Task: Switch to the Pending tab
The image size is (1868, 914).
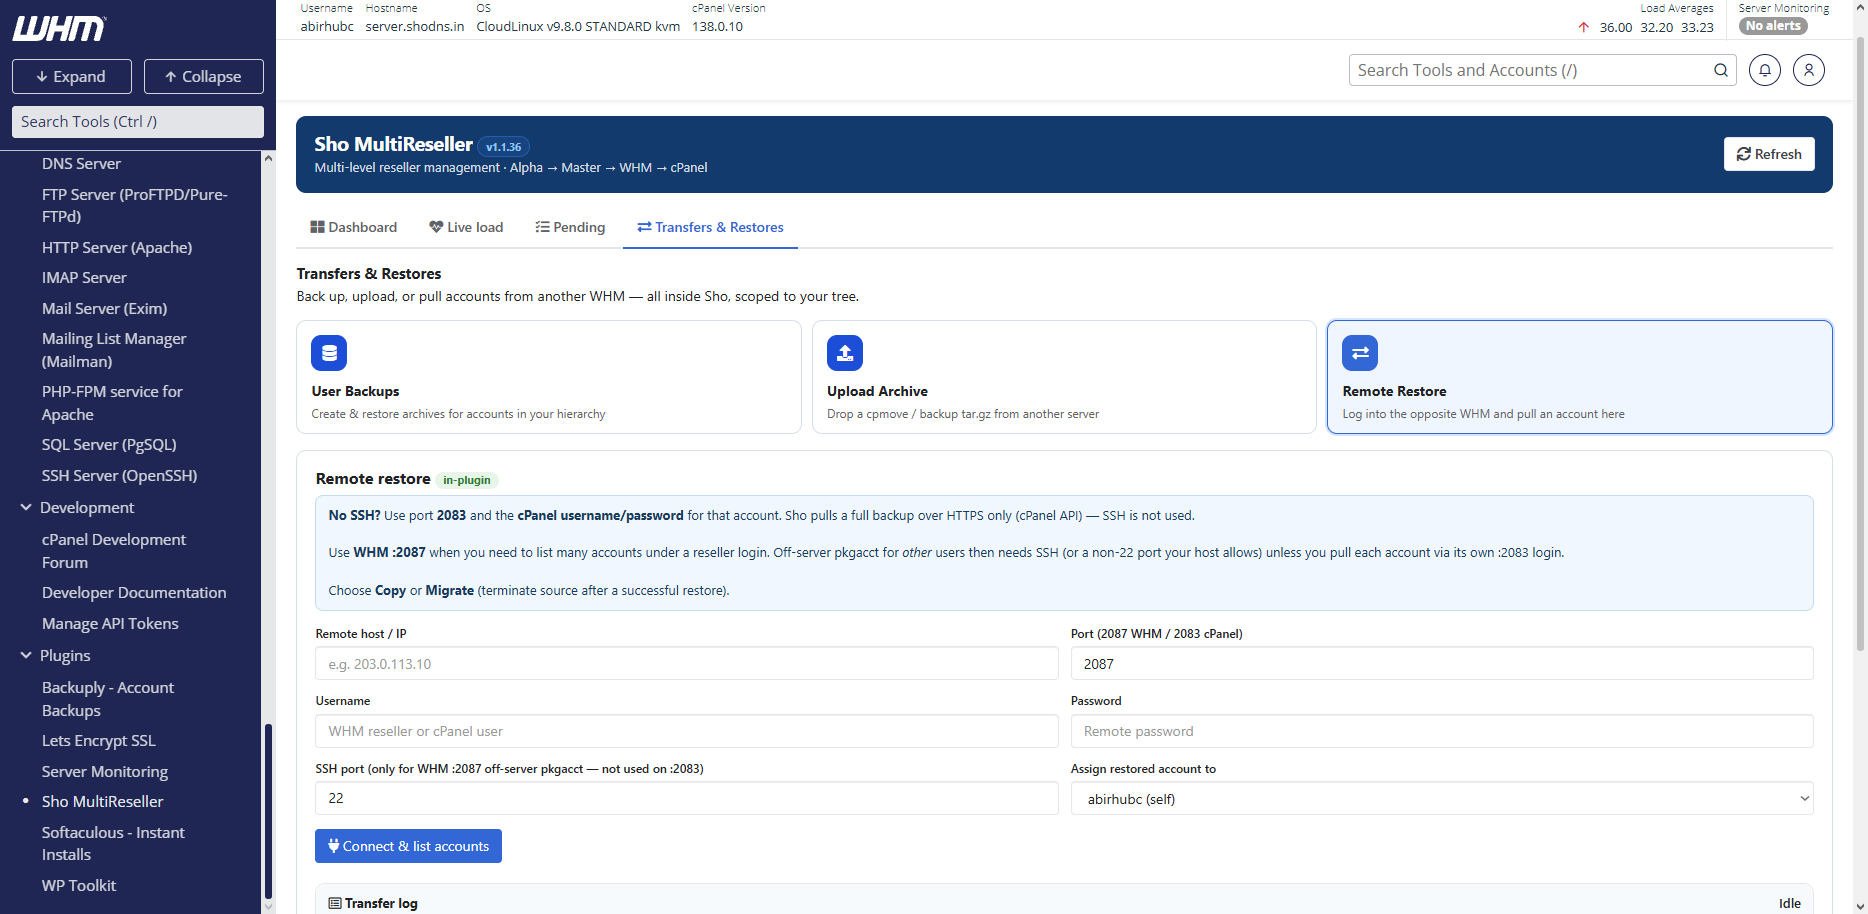Action: (570, 227)
